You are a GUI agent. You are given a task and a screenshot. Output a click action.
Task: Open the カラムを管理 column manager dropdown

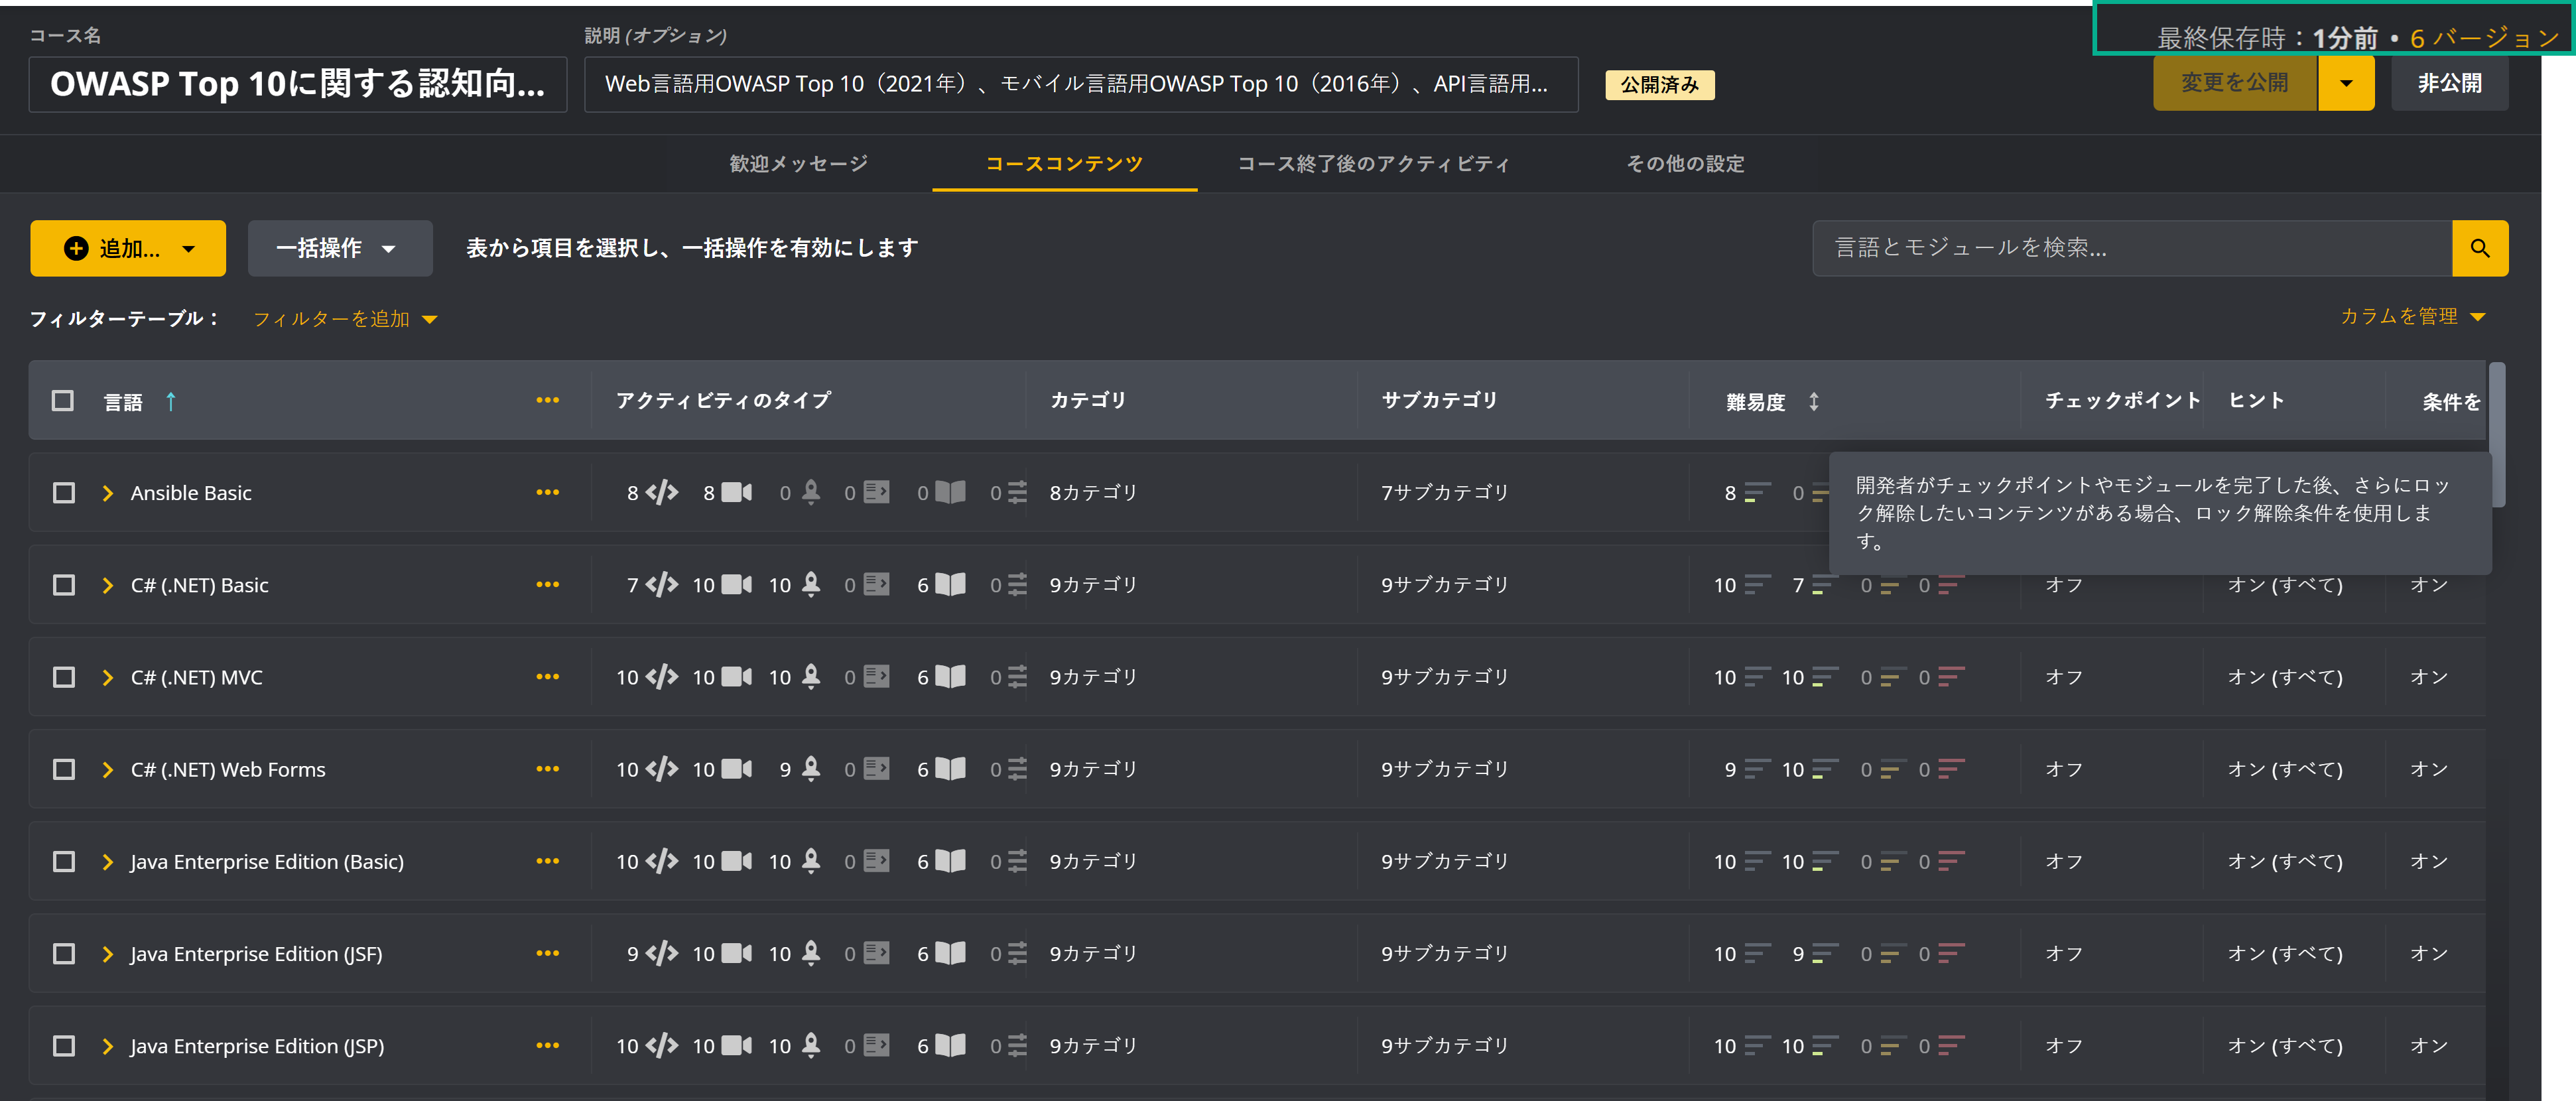tap(2411, 316)
